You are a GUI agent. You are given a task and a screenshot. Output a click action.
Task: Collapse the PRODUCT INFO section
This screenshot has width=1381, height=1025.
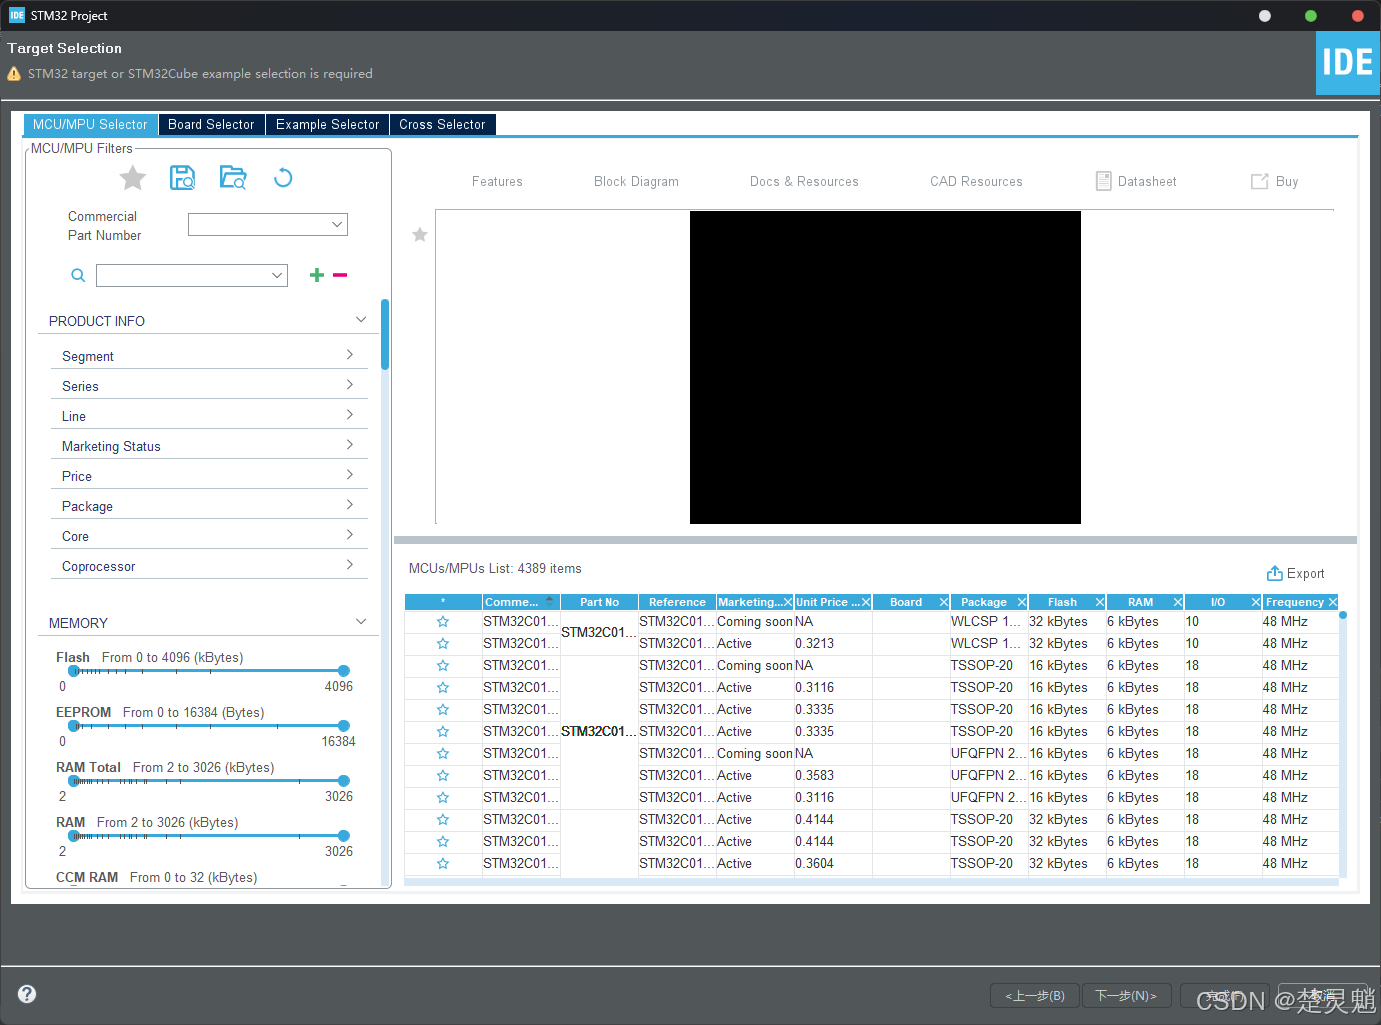361,320
